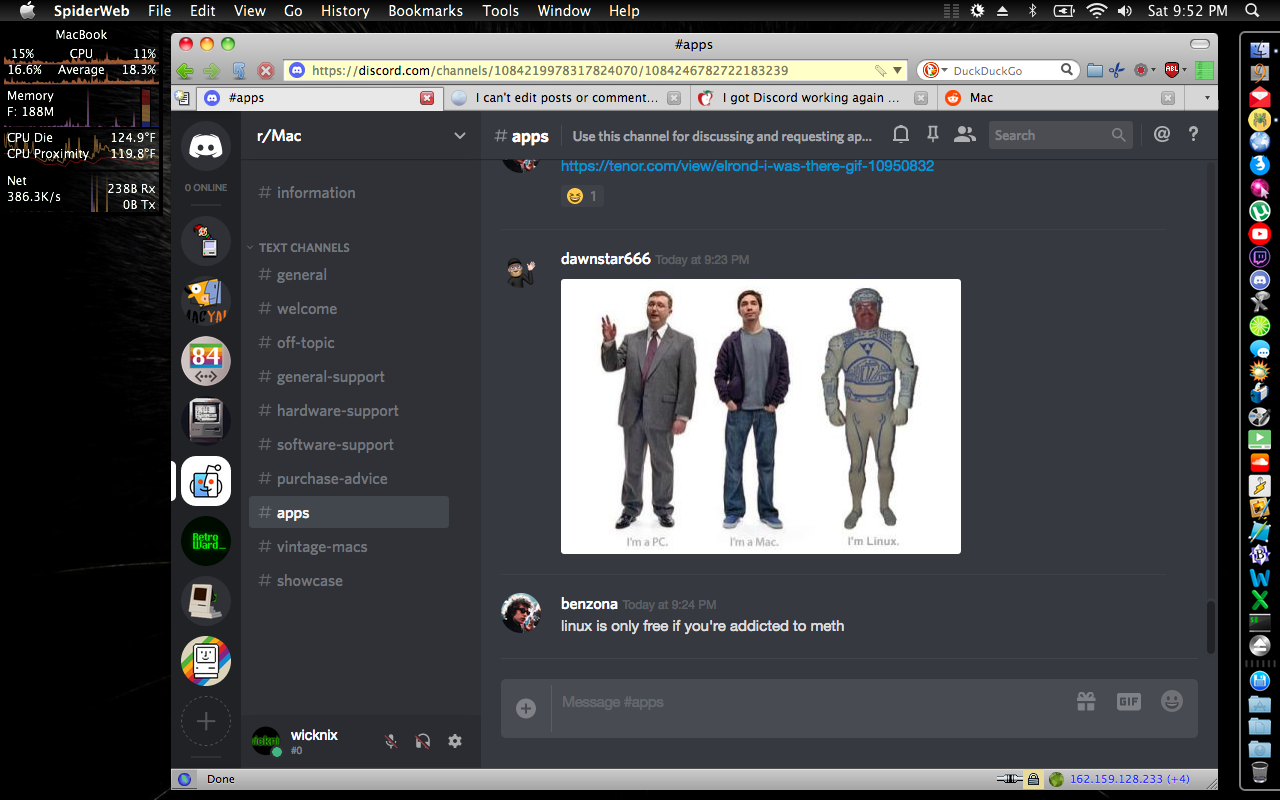Select the showcase channel
The width and height of the screenshot is (1280, 800).
(348, 581)
